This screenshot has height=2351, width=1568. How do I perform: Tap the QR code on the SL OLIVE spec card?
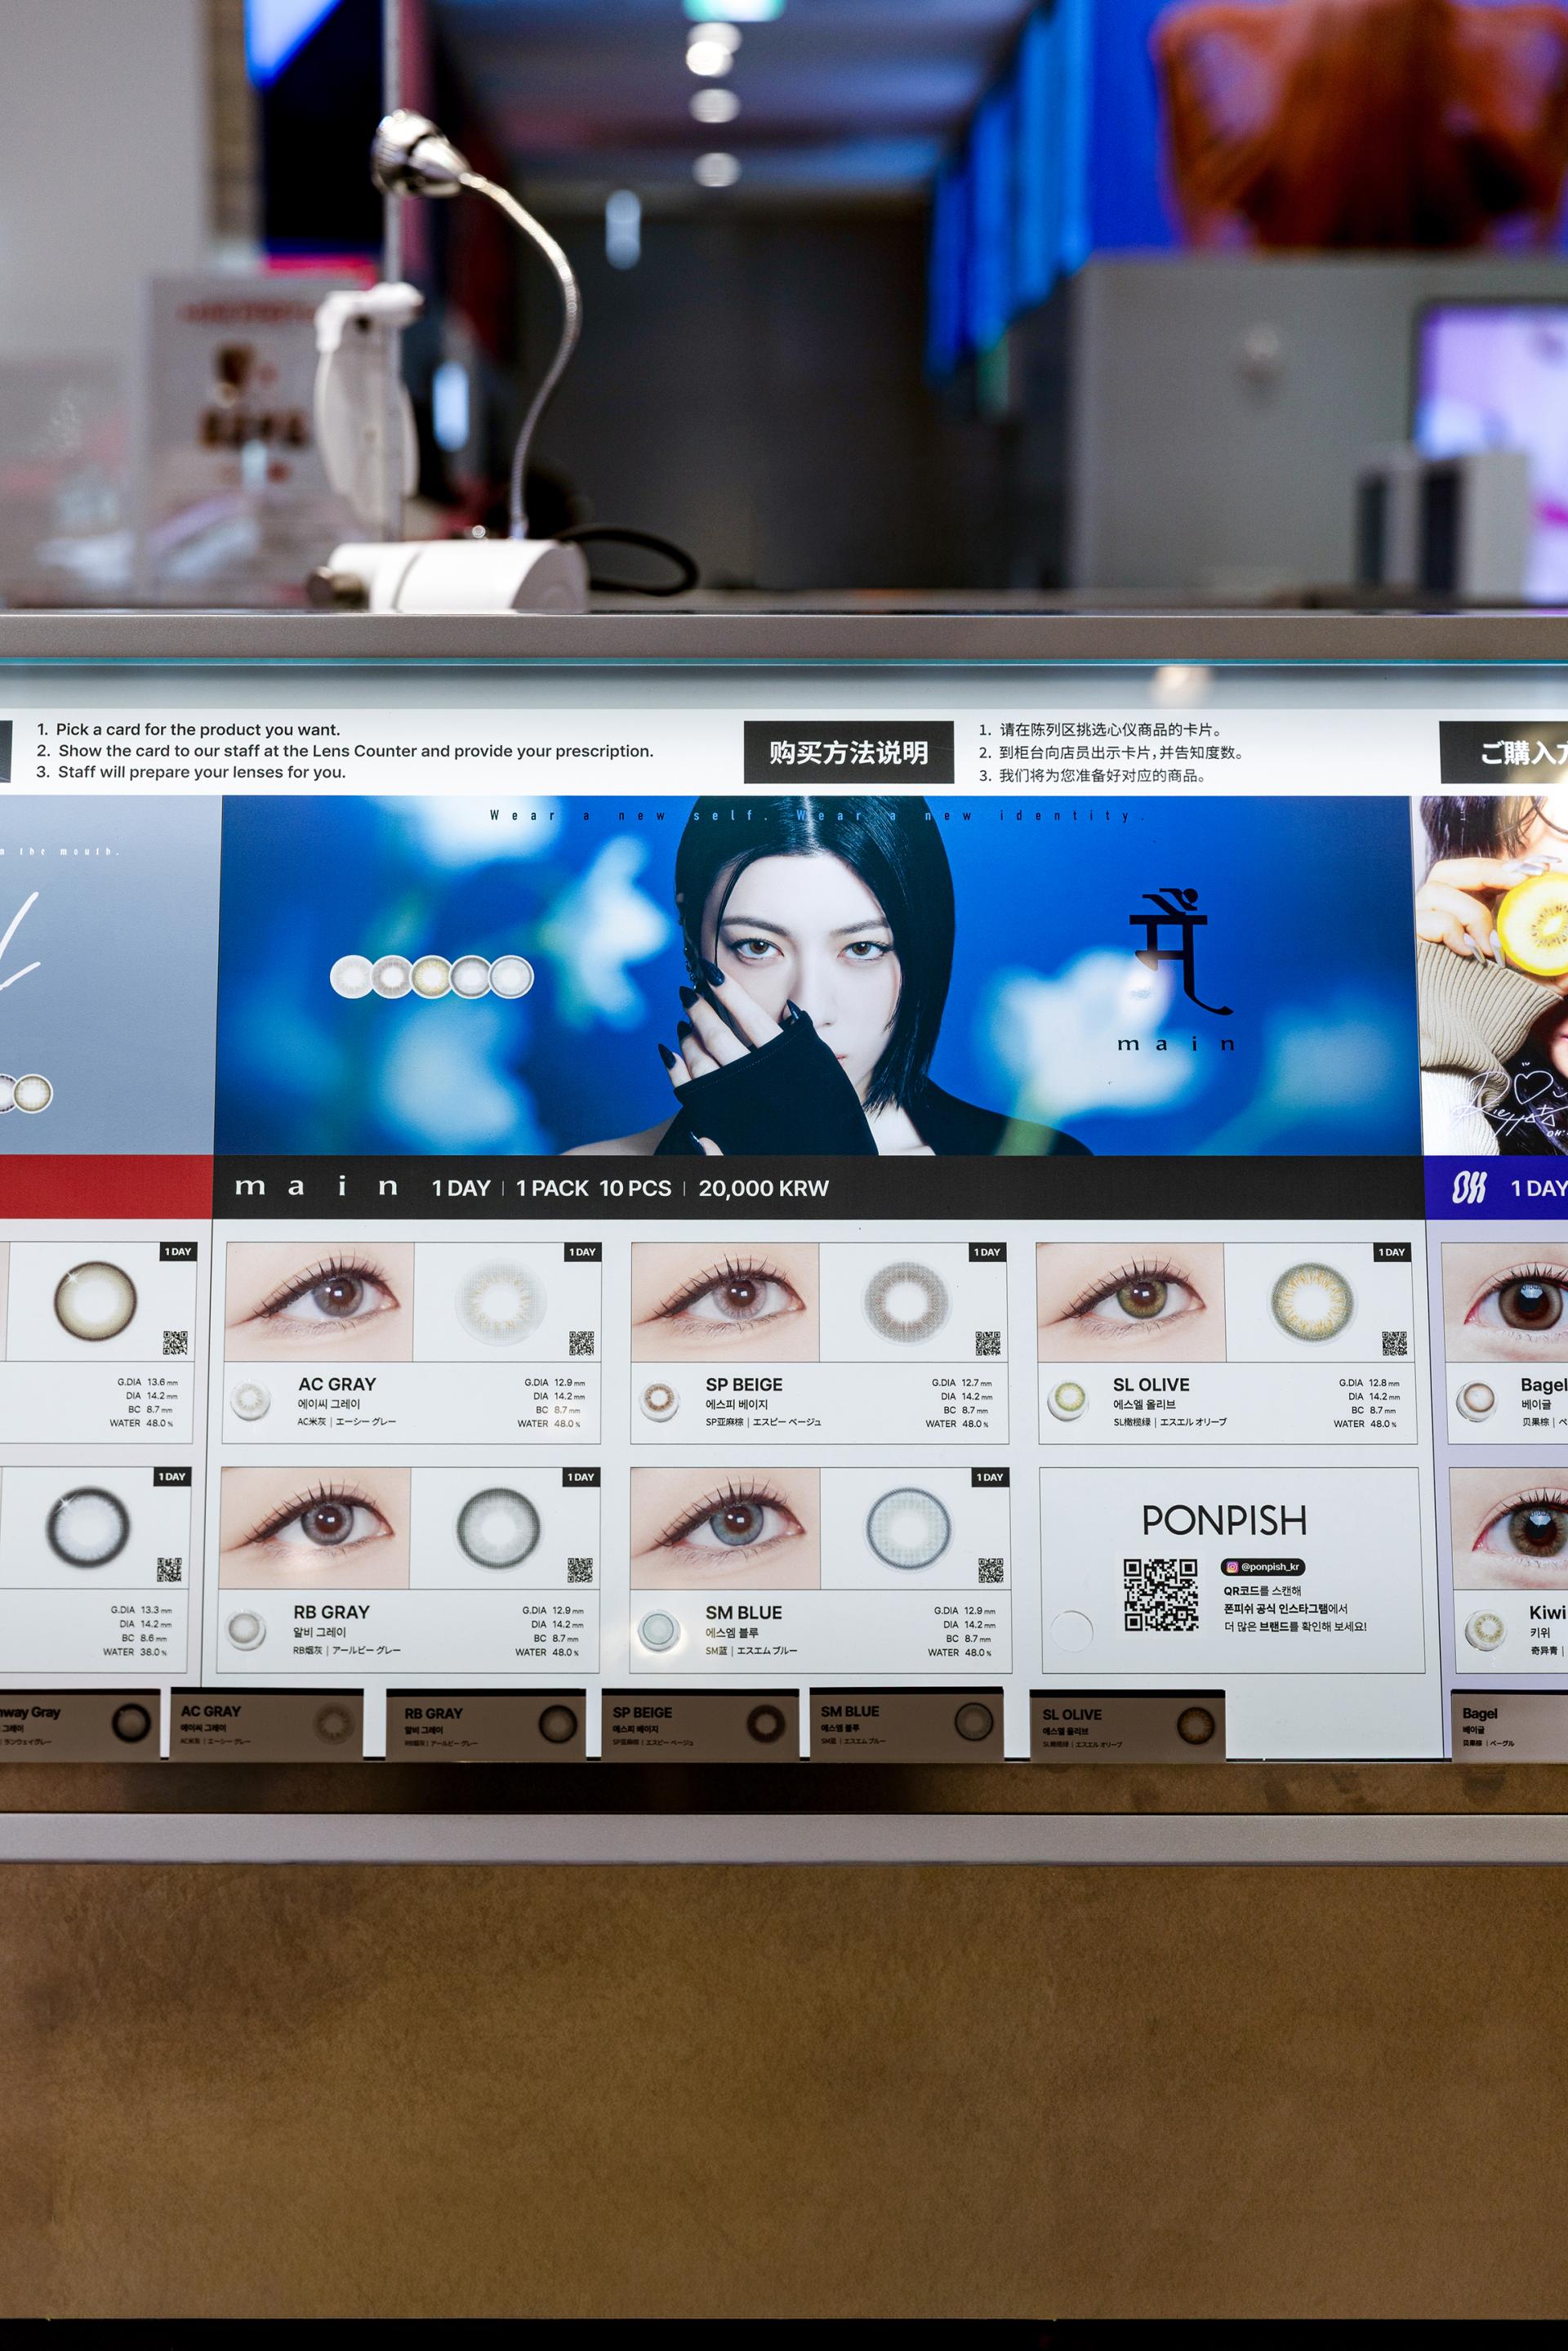coord(1394,1343)
